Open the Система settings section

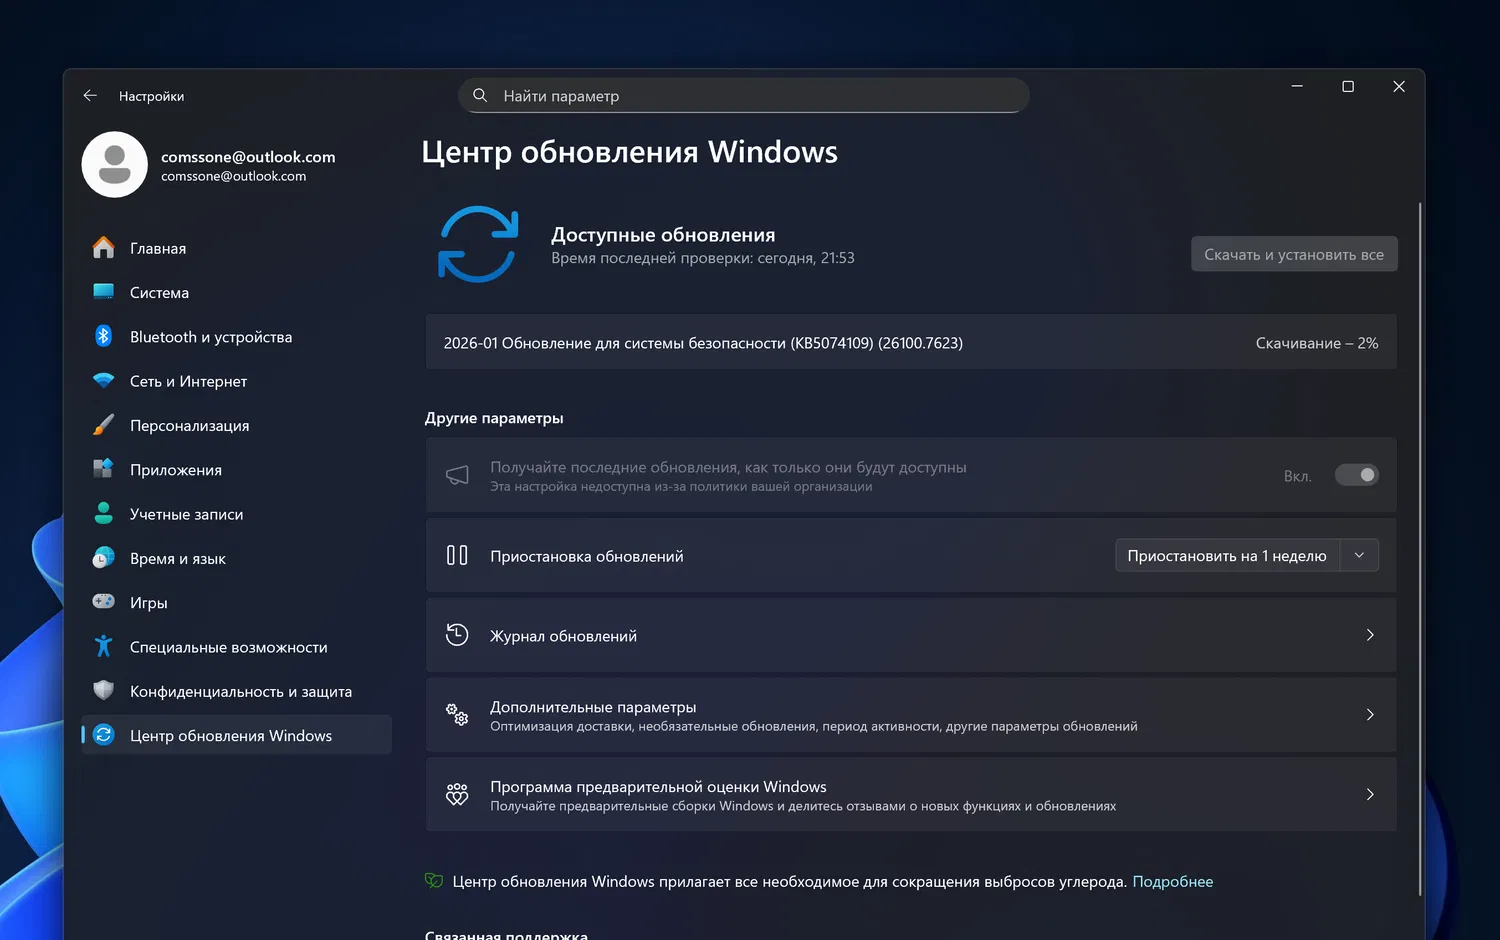coord(236,292)
